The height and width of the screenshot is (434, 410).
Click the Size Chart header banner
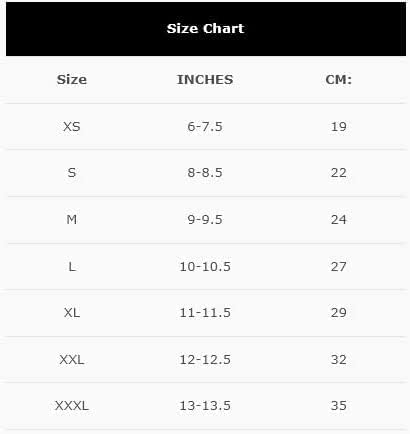[206, 29]
